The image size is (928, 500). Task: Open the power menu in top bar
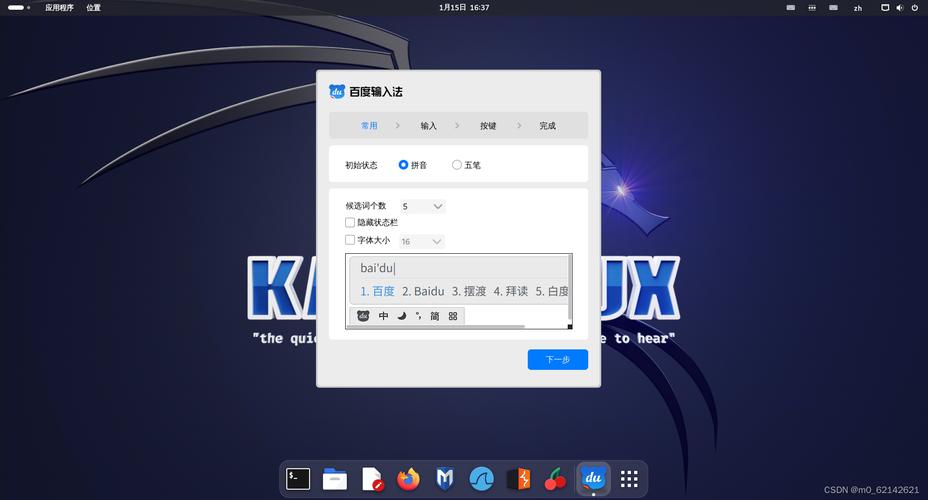[x=914, y=8]
